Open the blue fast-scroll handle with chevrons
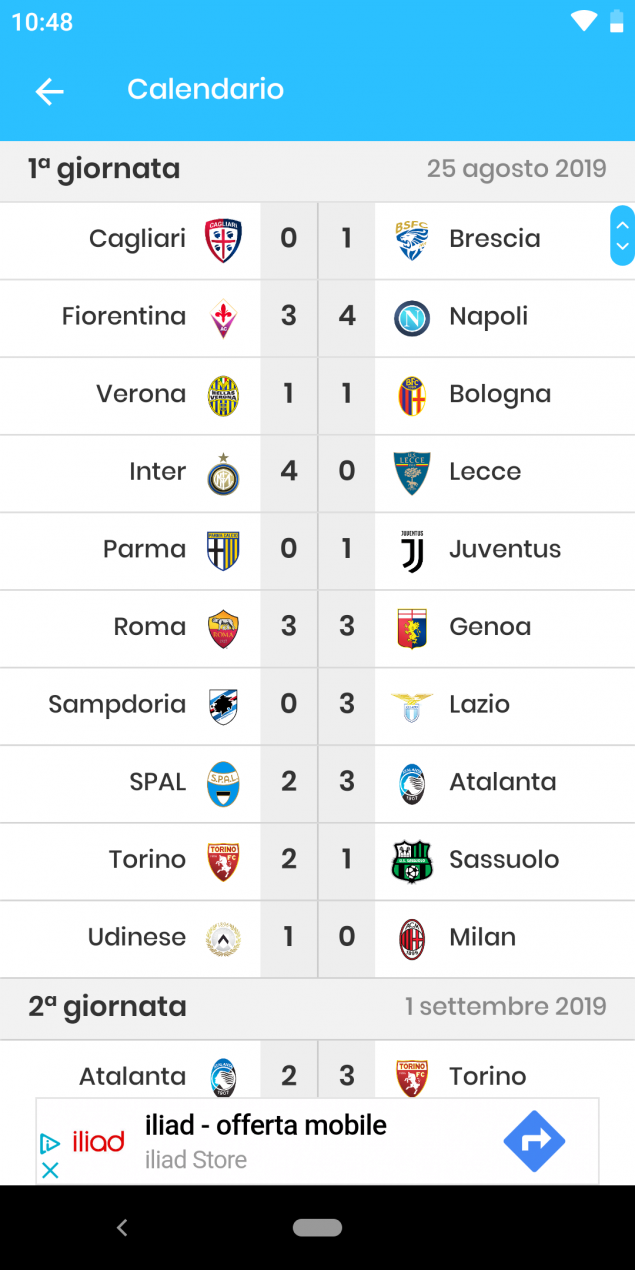 [x=622, y=236]
